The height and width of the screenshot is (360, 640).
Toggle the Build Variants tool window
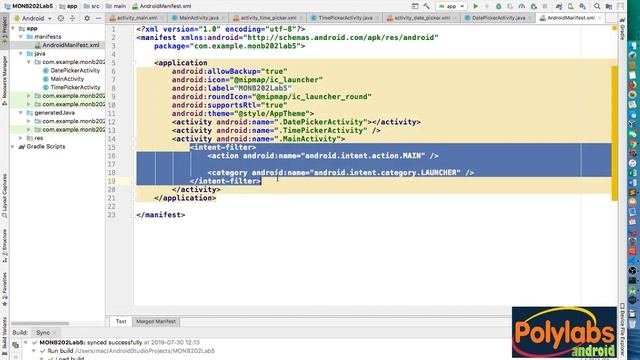[x=4, y=336]
